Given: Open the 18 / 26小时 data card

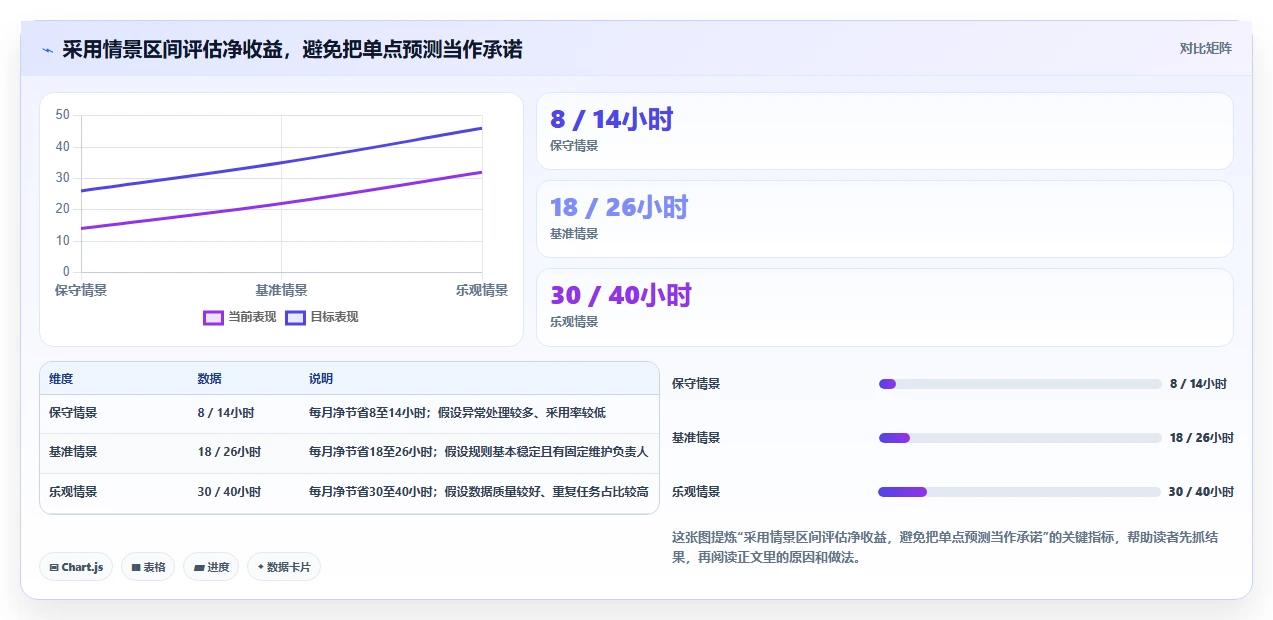Looking at the screenshot, I should point(885,219).
